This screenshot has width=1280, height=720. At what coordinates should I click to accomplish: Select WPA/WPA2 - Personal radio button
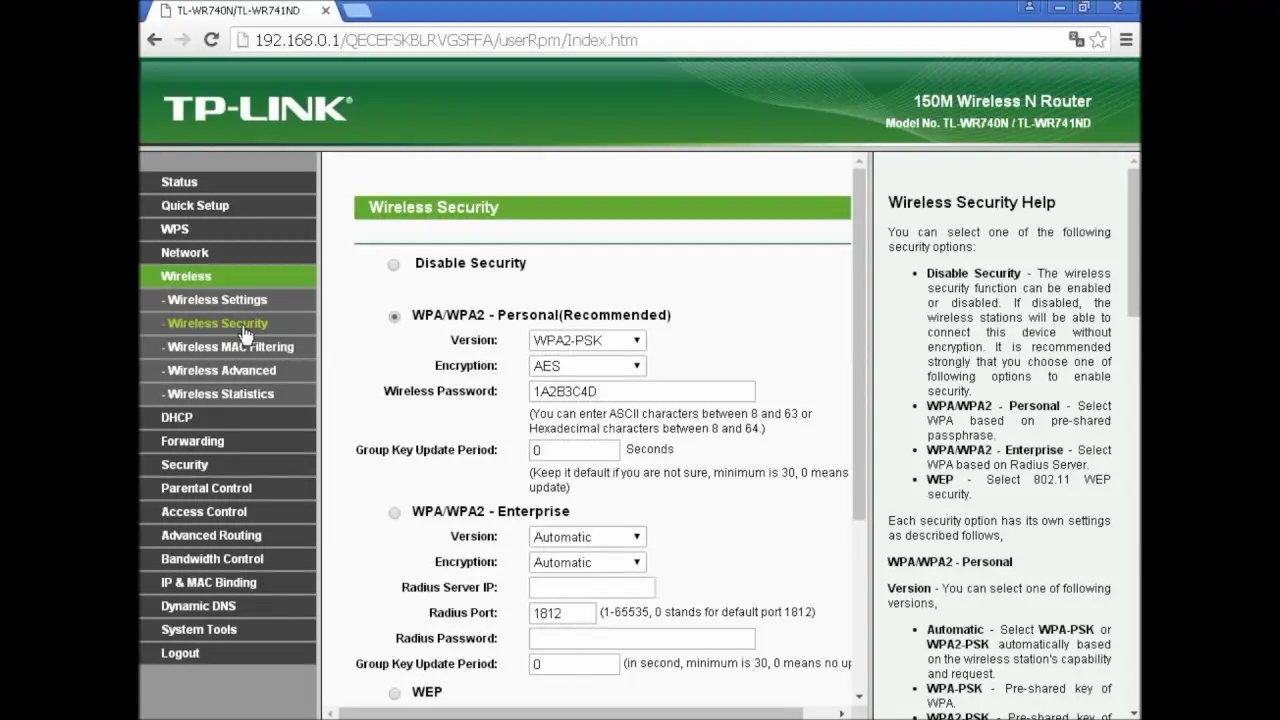394,316
